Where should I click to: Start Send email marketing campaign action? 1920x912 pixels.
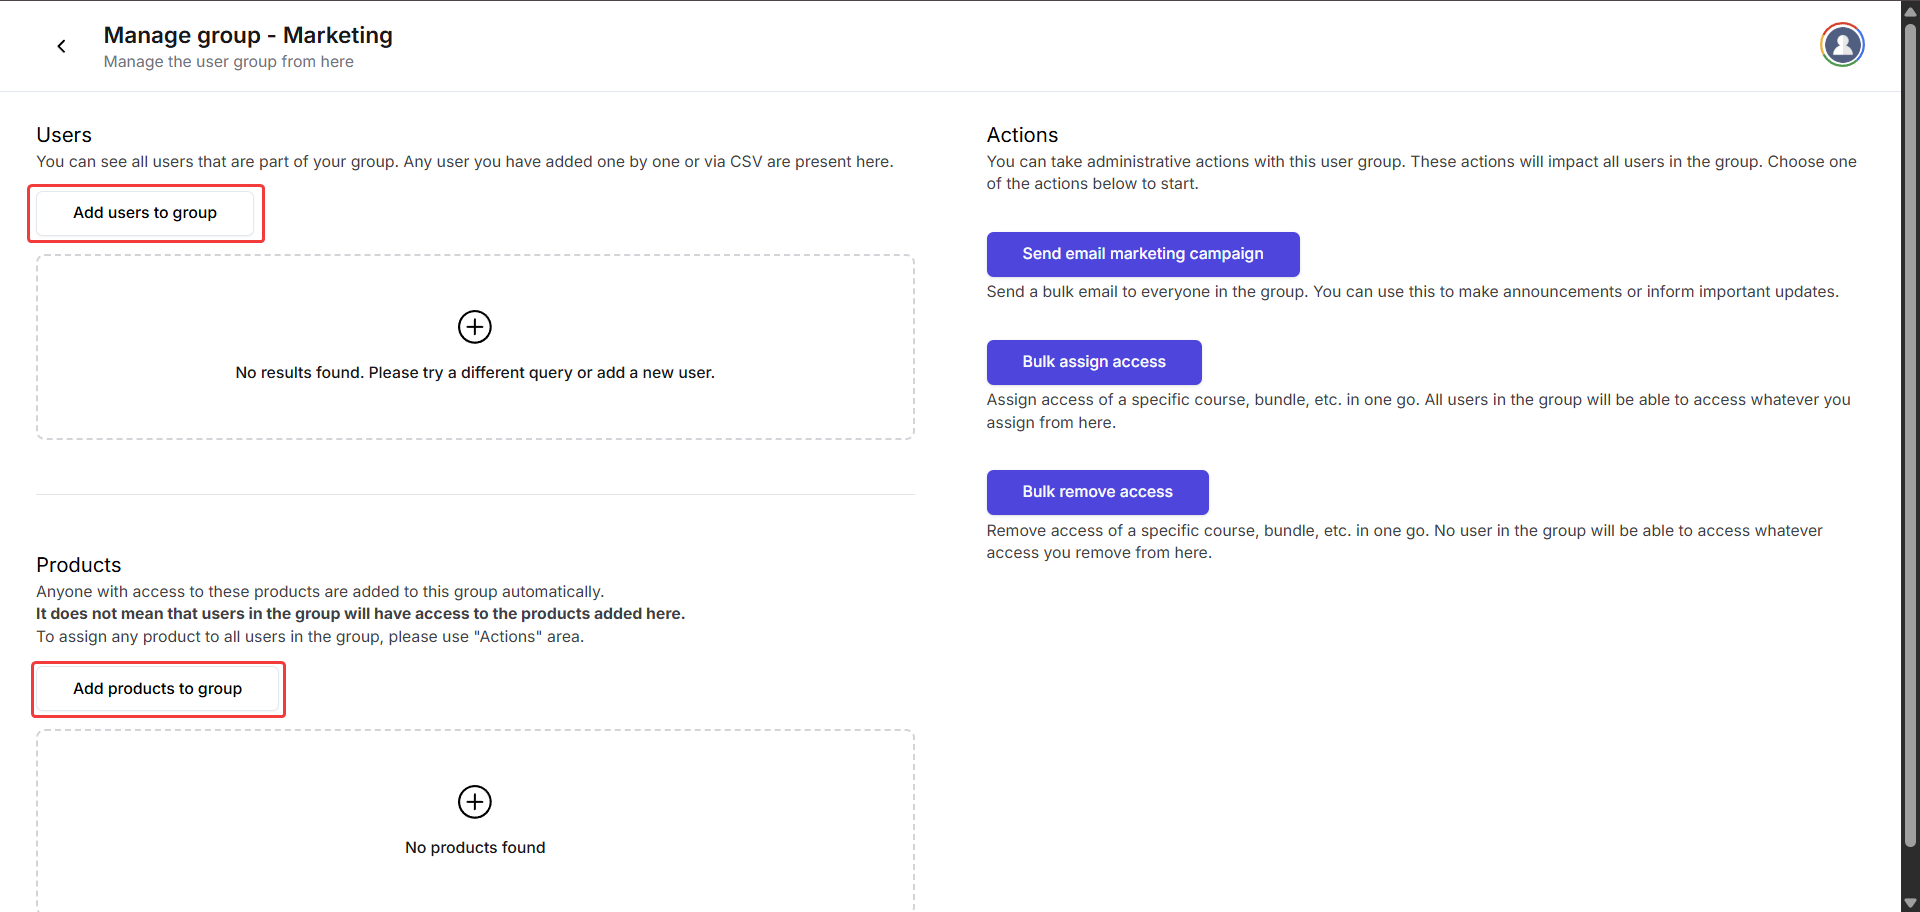pyautogui.click(x=1142, y=254)
